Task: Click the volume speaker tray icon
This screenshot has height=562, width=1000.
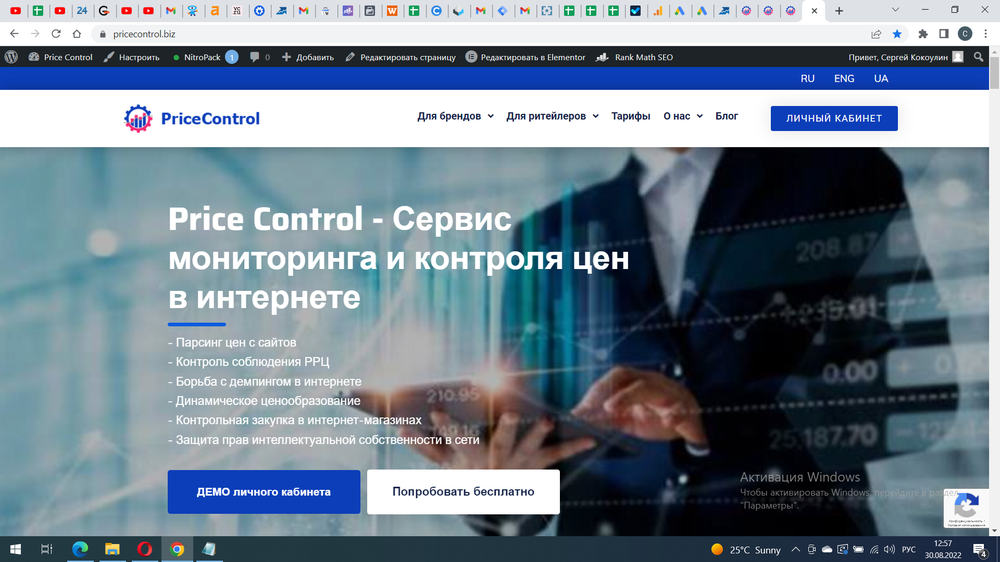Action: [890, 550]
